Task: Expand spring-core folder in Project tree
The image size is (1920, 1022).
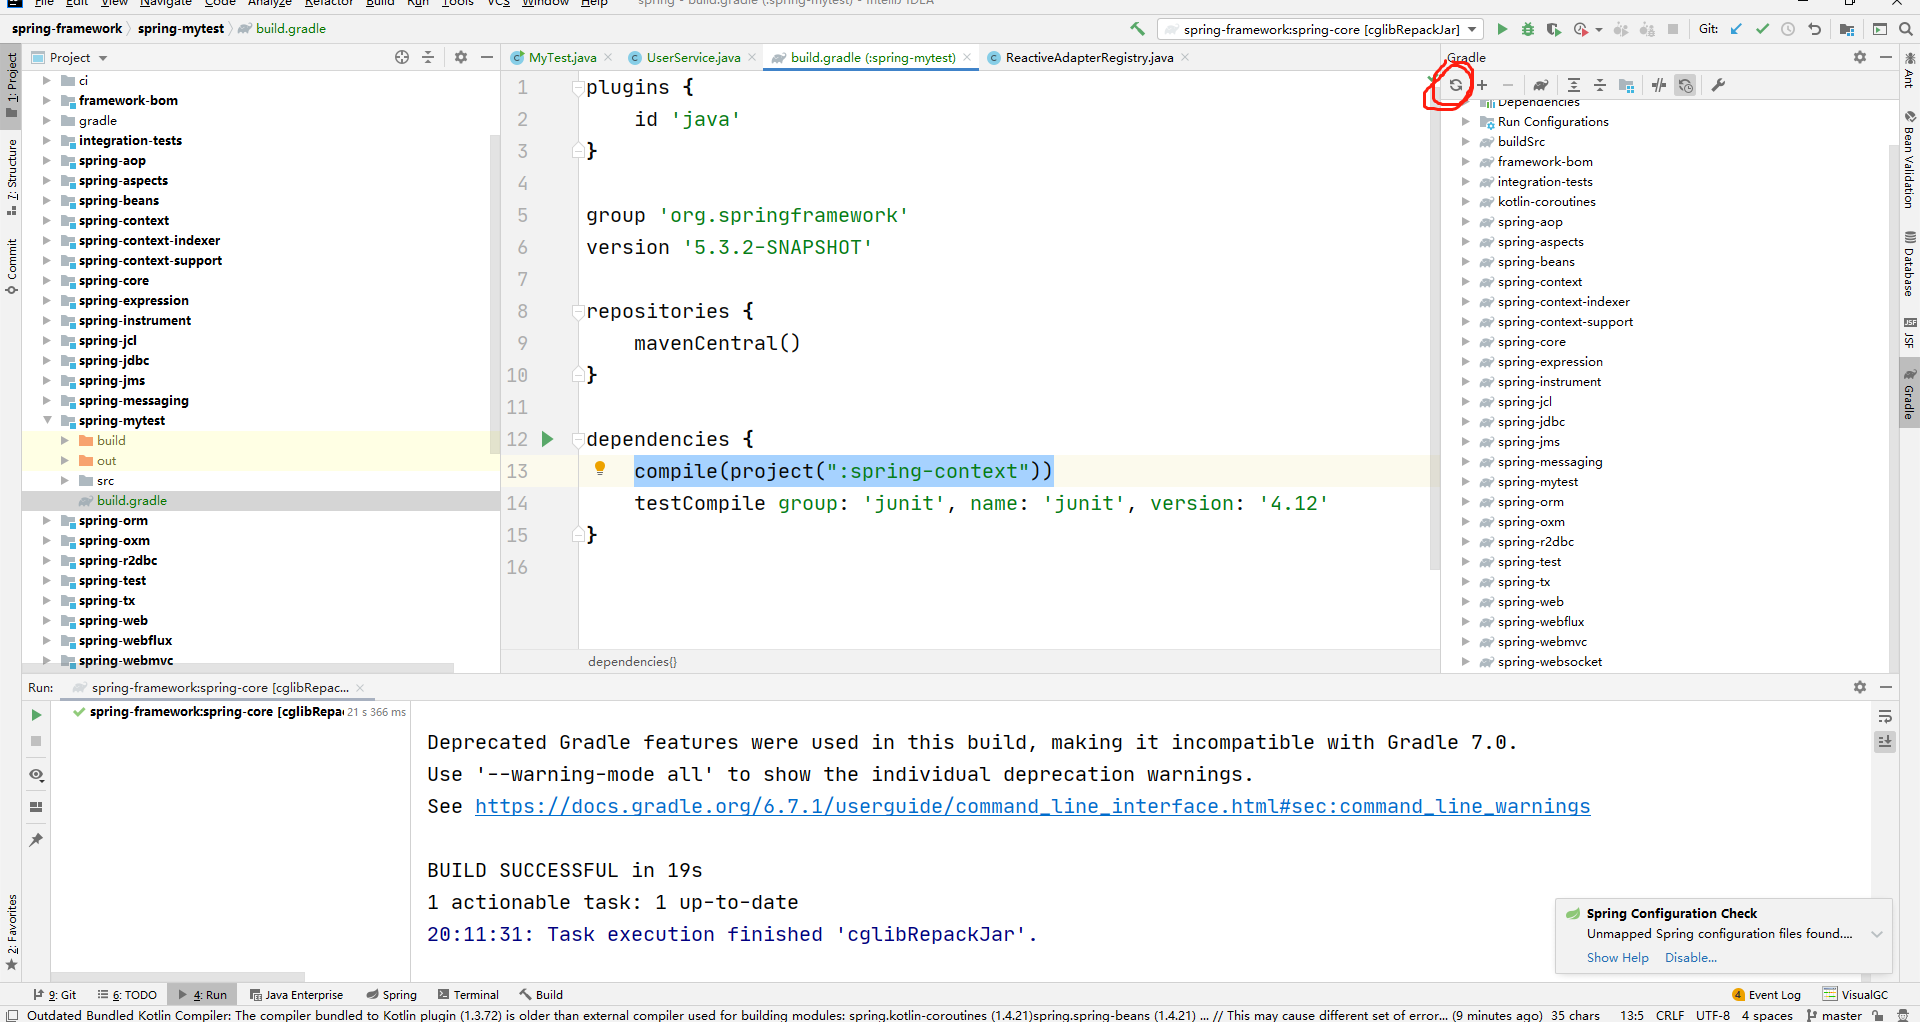Action: (46, 281)
